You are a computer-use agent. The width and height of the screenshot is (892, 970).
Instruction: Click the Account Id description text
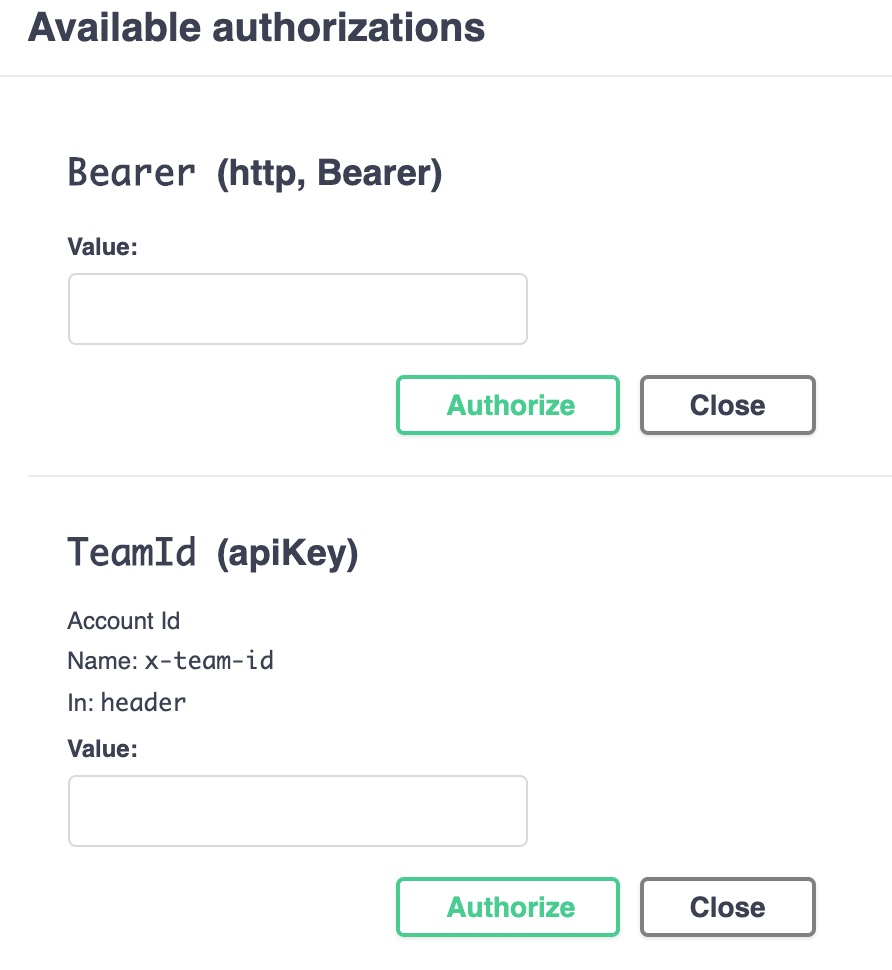click(x=124, y=621)
